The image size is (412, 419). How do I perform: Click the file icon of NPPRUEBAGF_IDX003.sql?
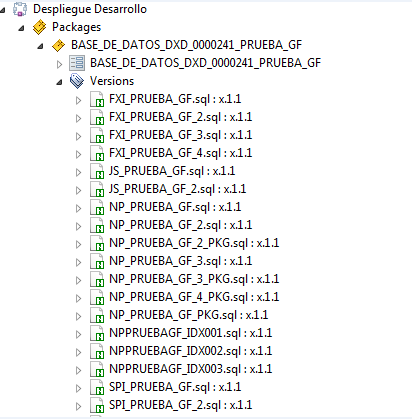(97, 369)
